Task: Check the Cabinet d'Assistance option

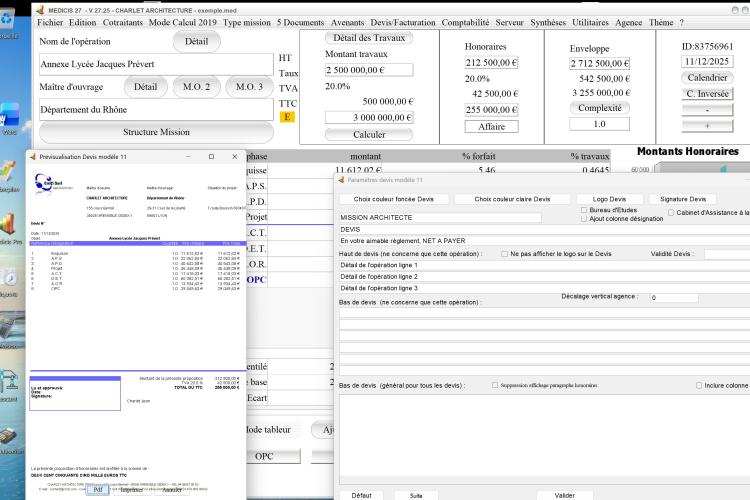Action: point(671,212)
